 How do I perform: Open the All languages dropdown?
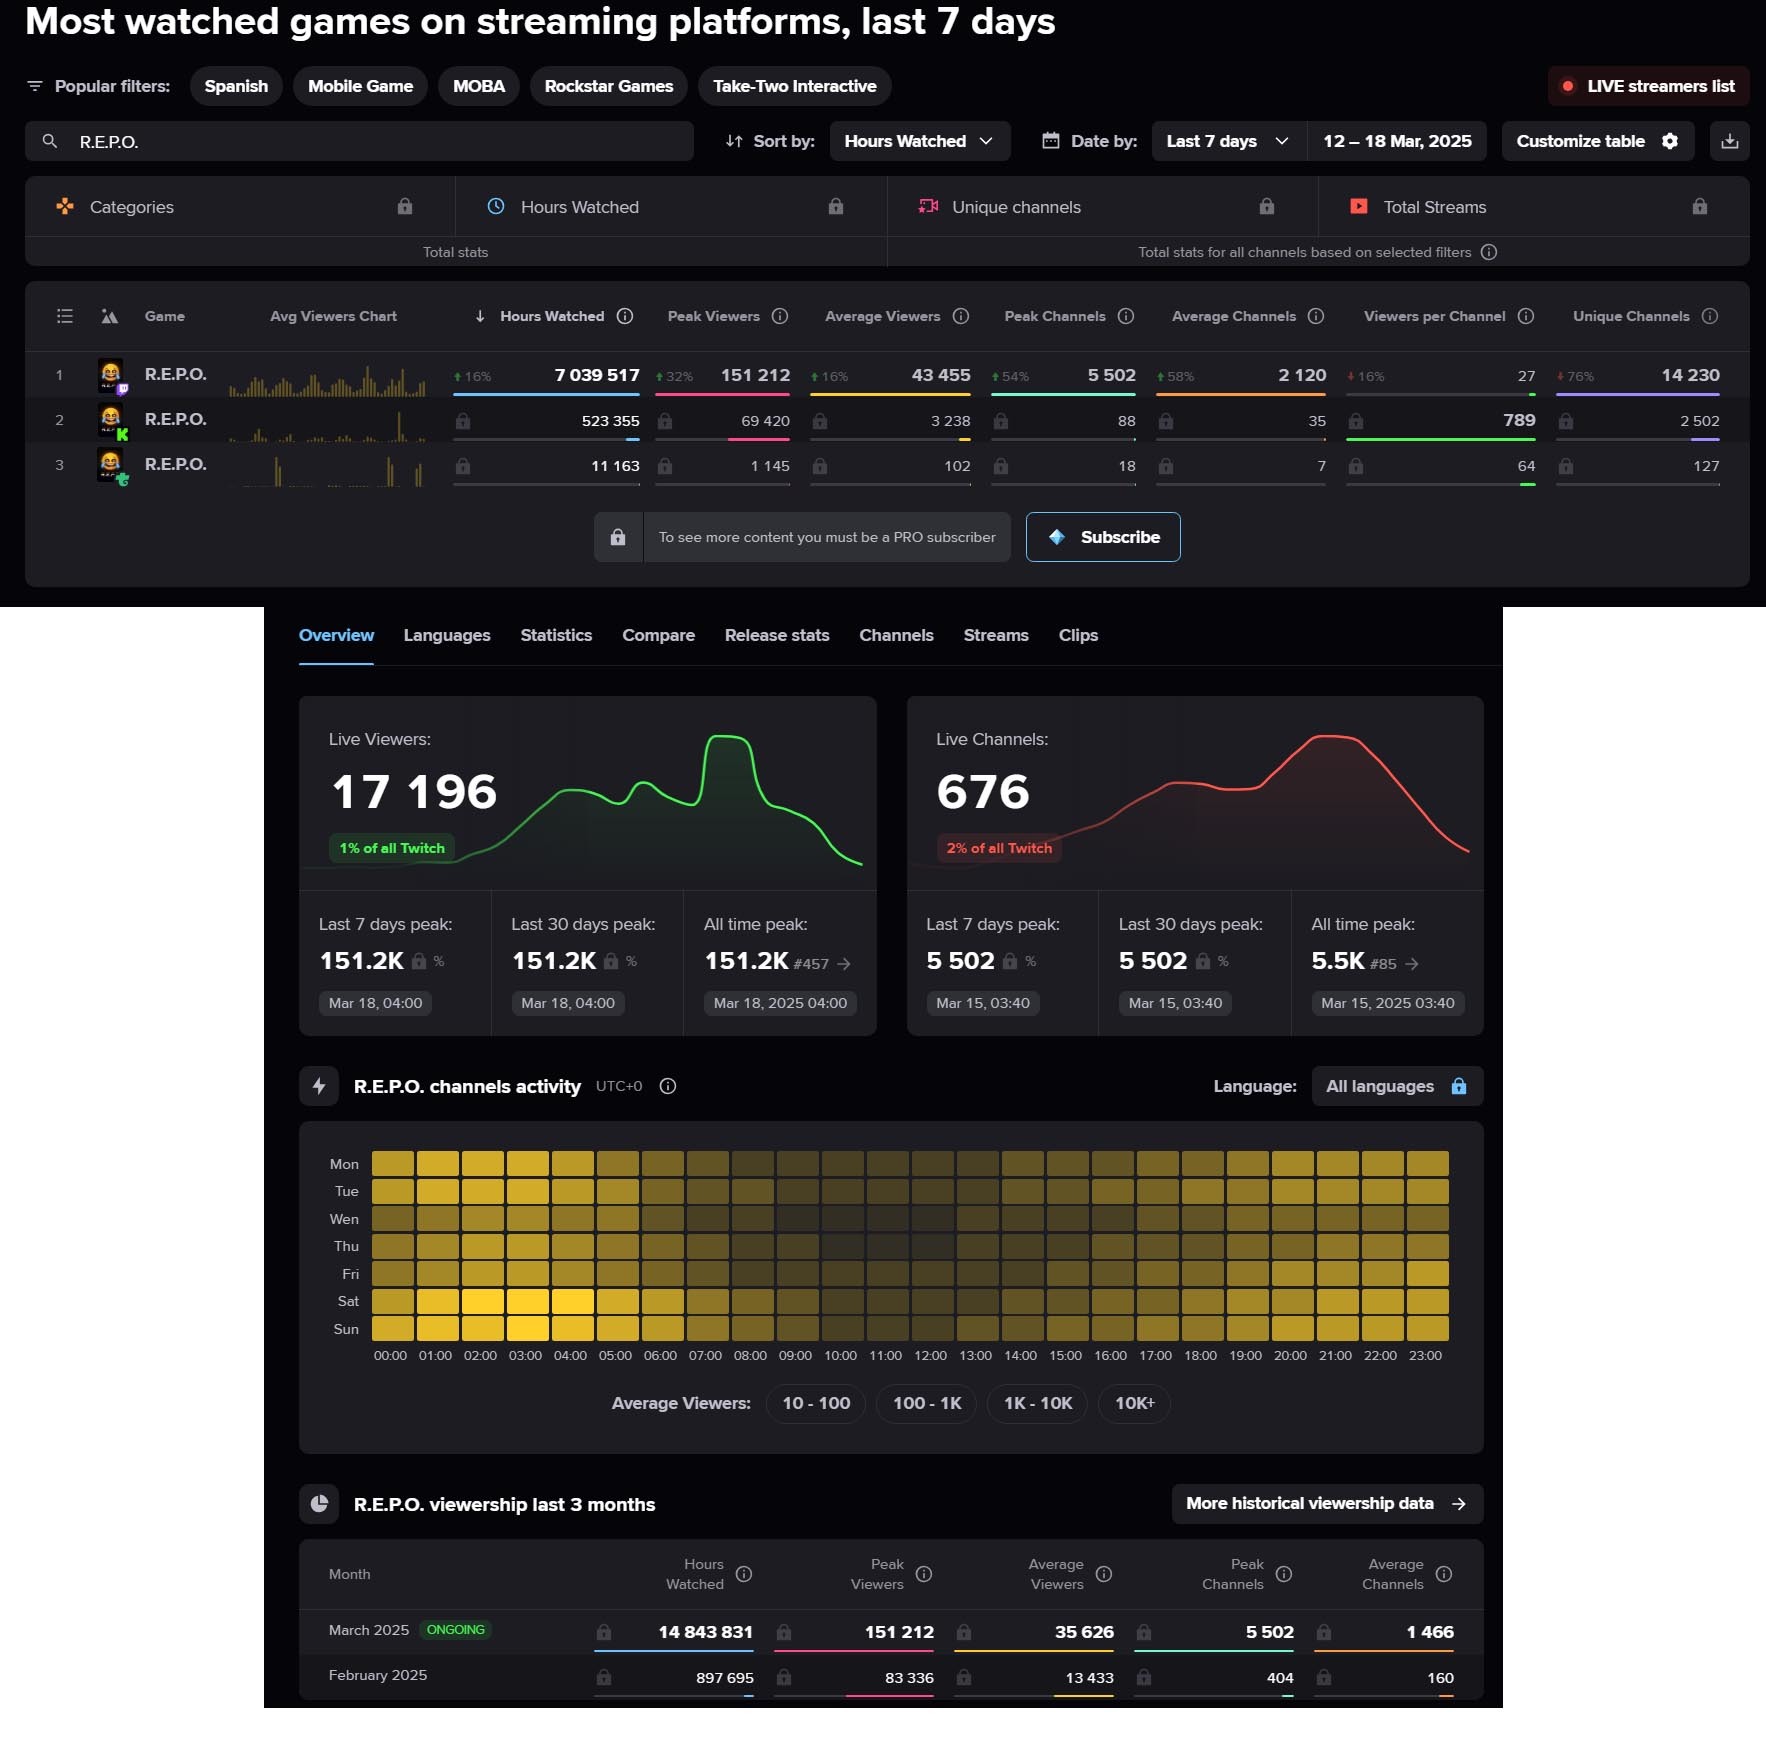(1396, 1086)
